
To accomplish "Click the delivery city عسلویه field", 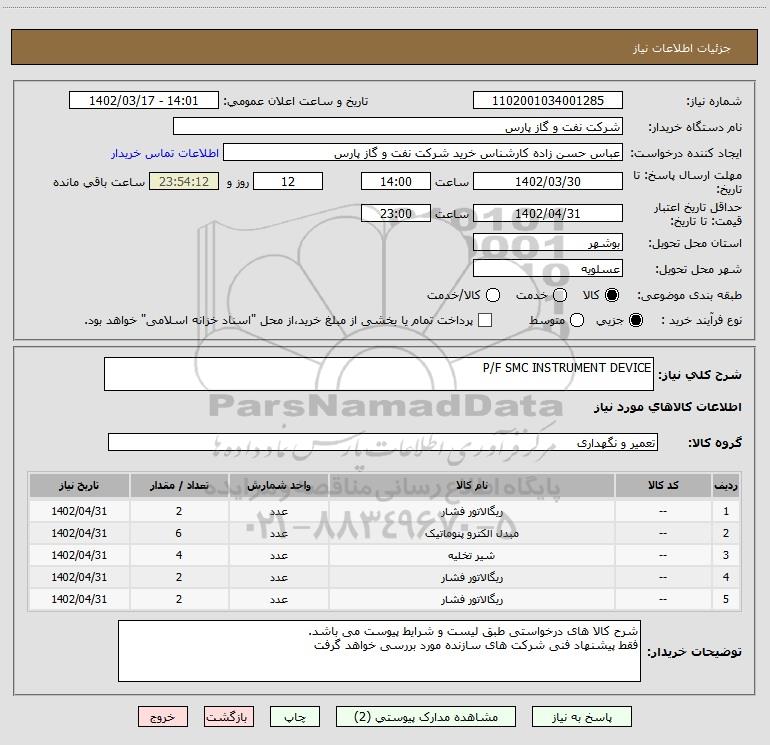I will (548, 268).
